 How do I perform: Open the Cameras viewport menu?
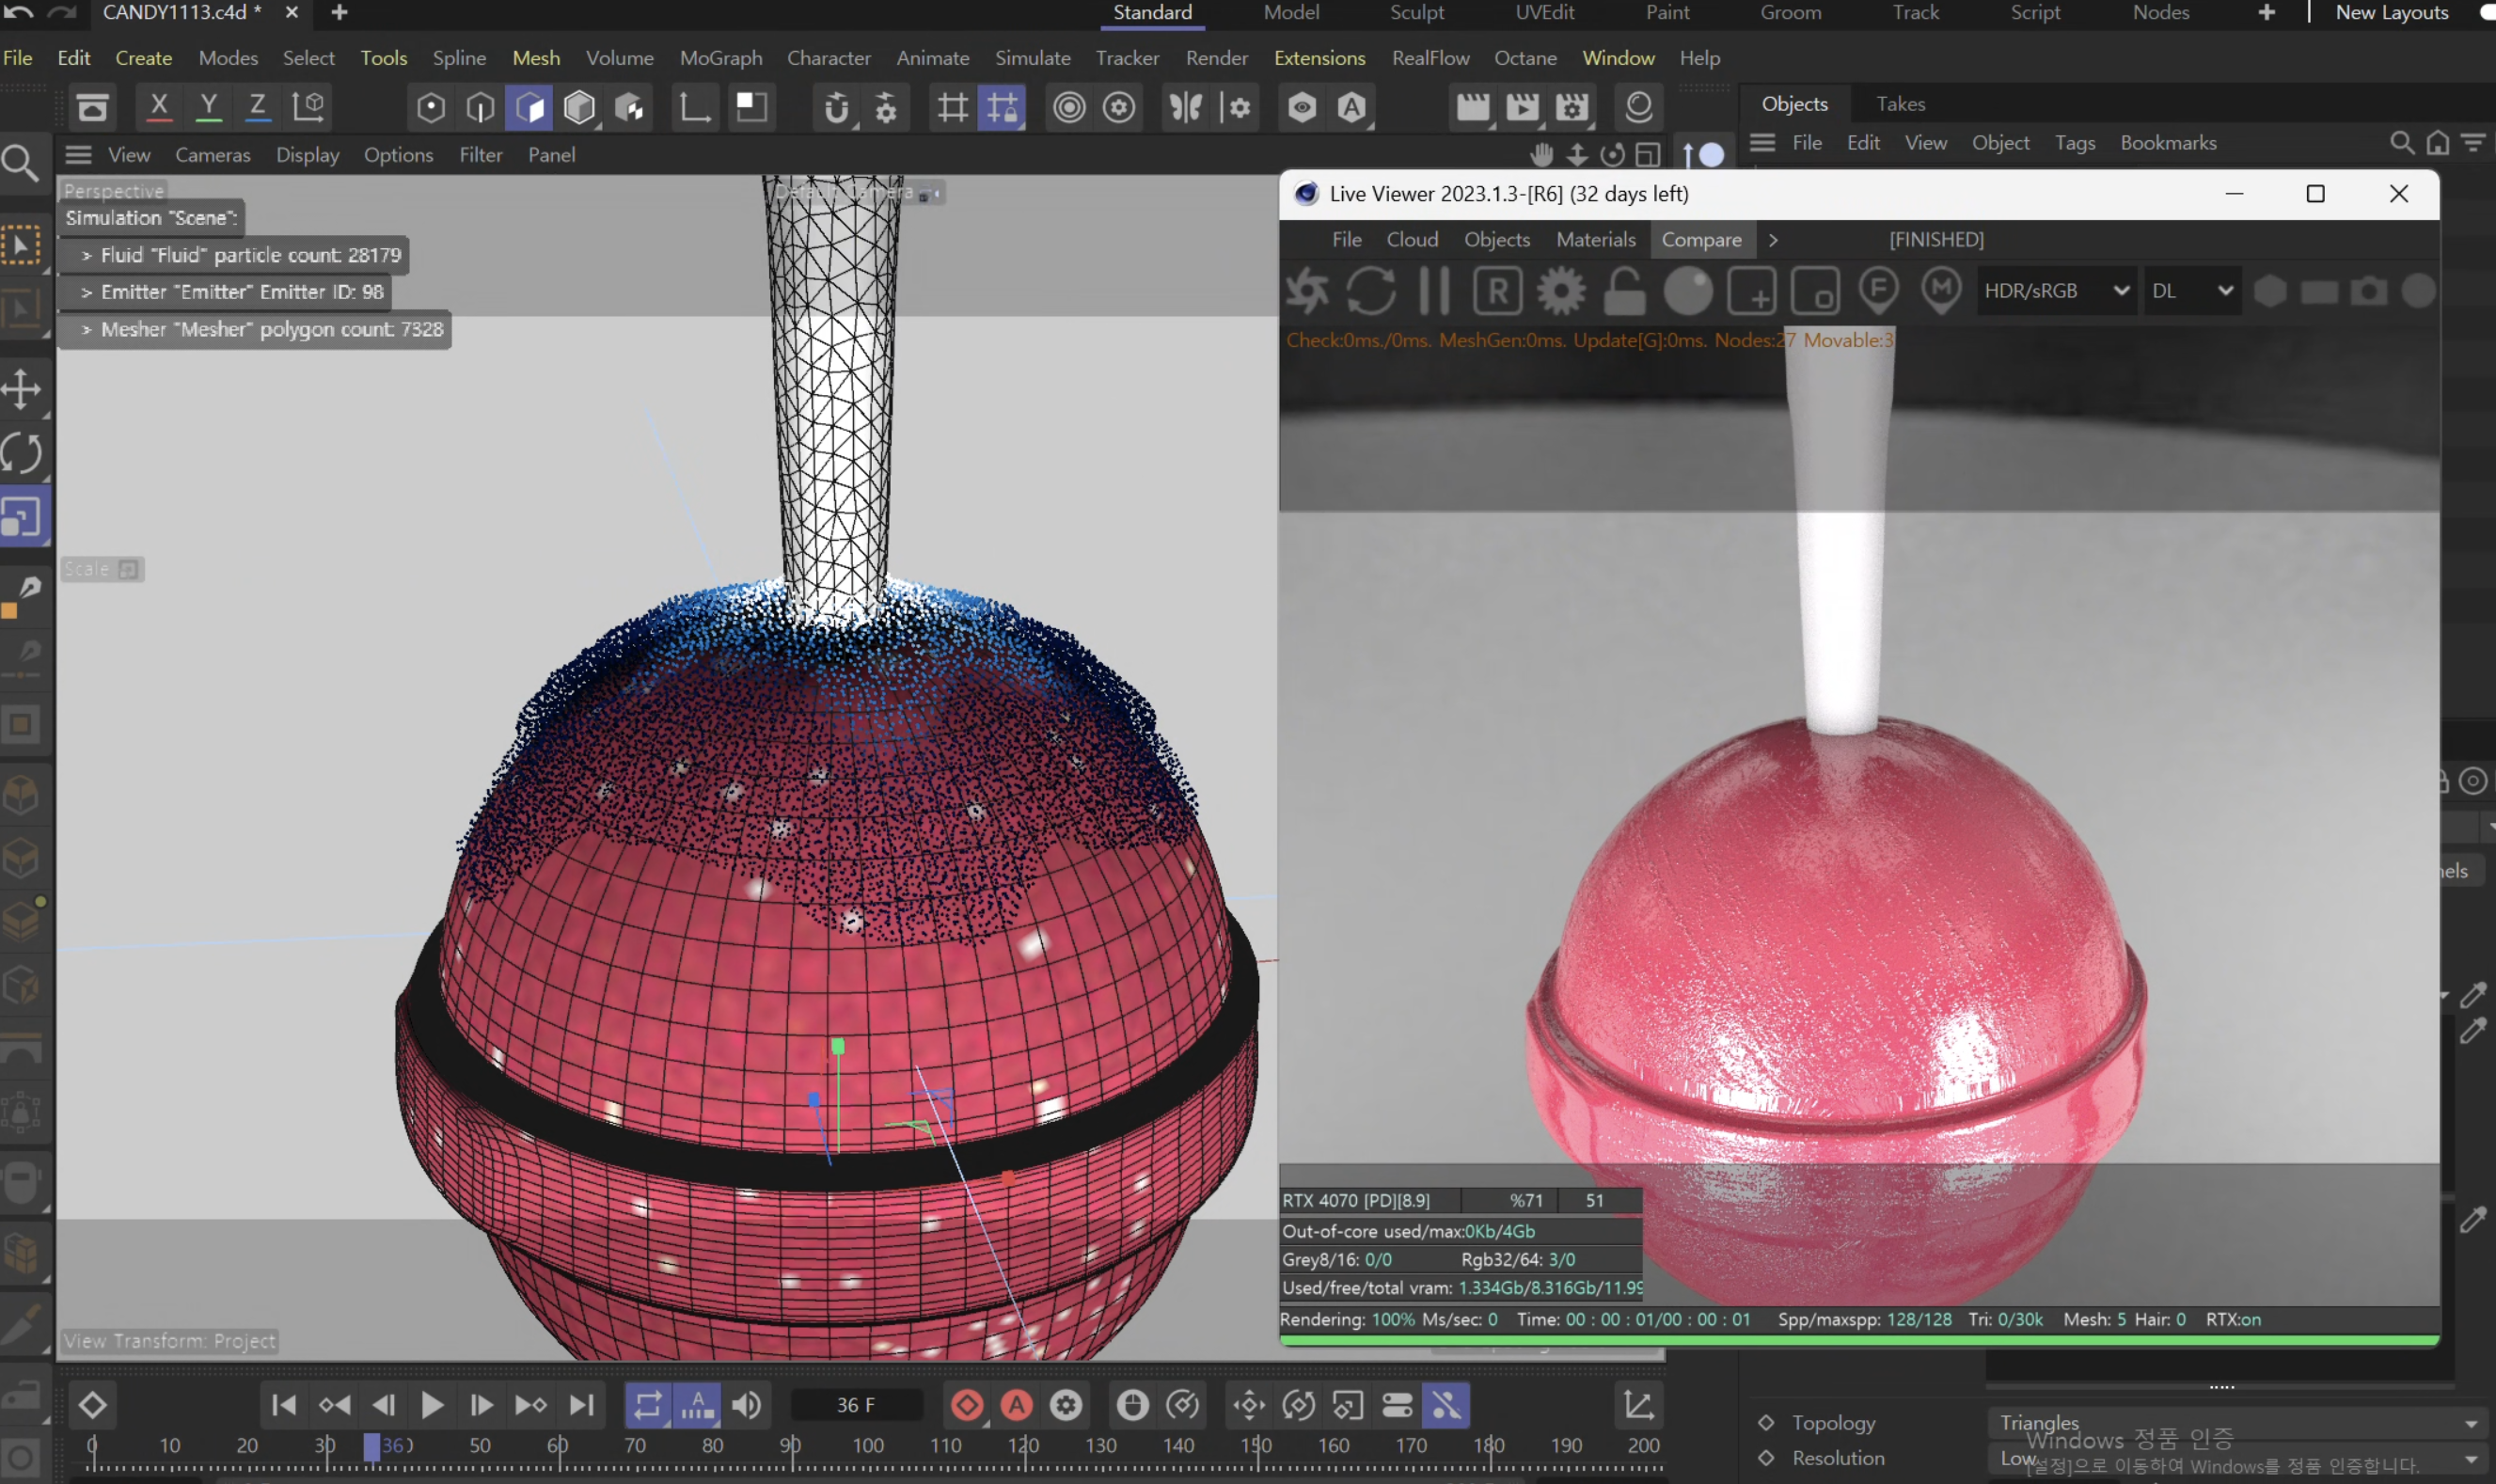click(x=212, y=155)
